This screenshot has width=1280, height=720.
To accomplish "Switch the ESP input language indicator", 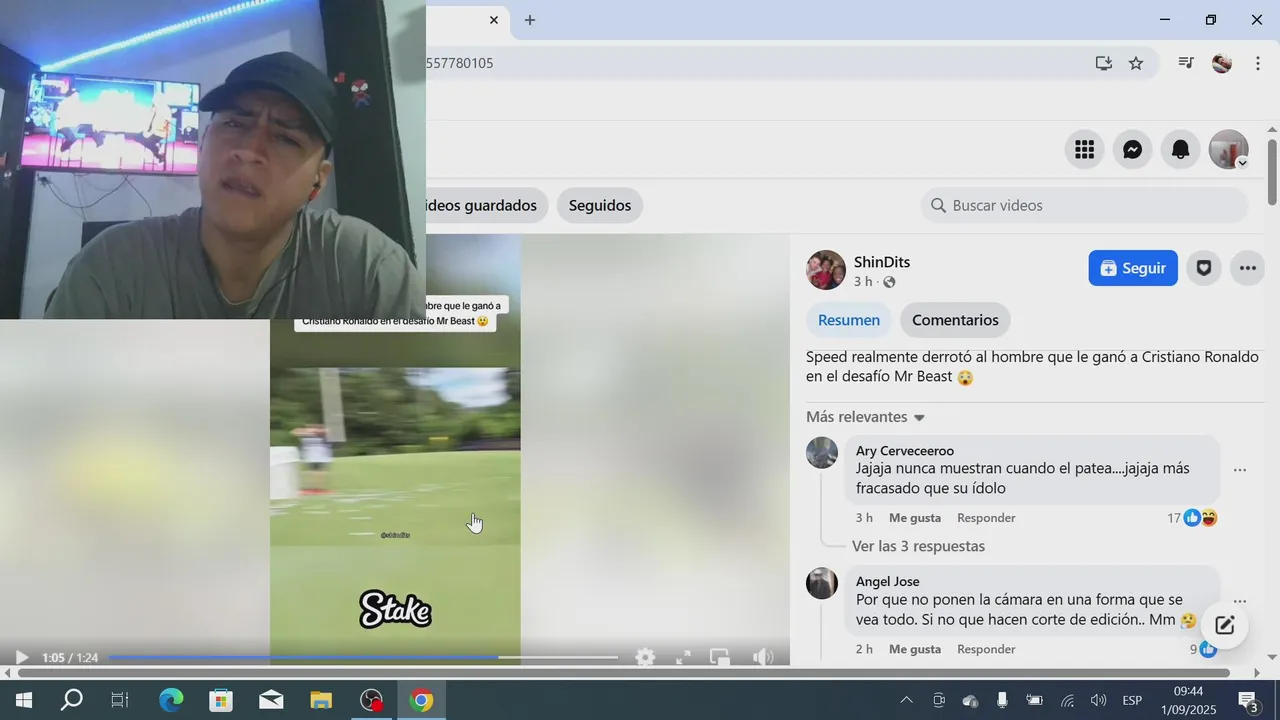I will pos(1132,700).
